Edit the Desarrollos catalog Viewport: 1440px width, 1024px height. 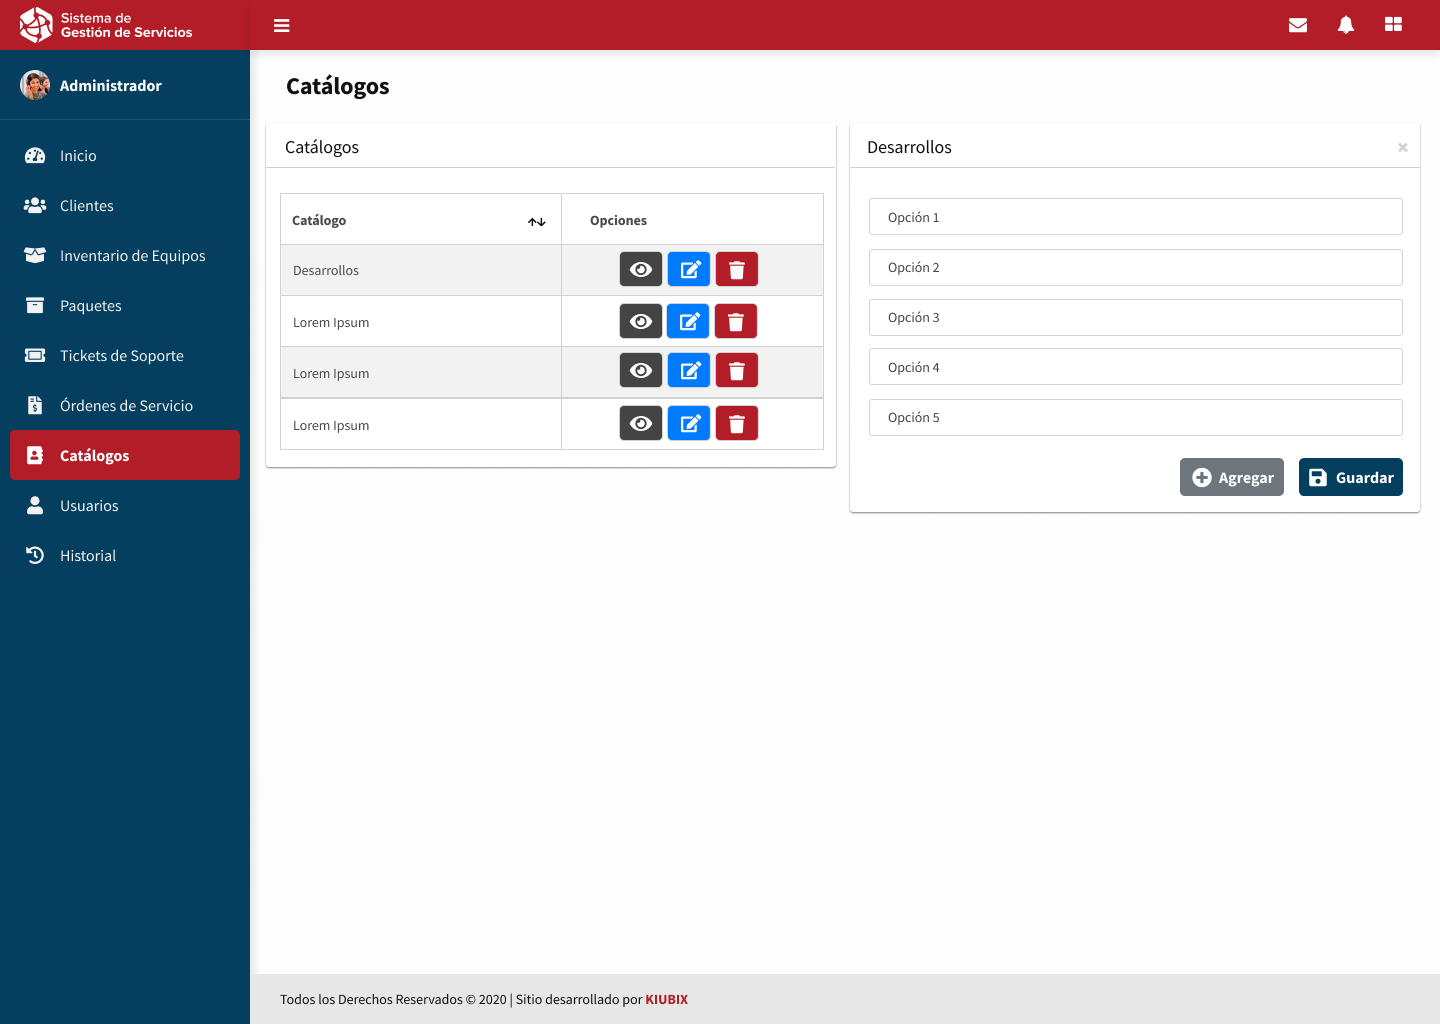[688, 269]
